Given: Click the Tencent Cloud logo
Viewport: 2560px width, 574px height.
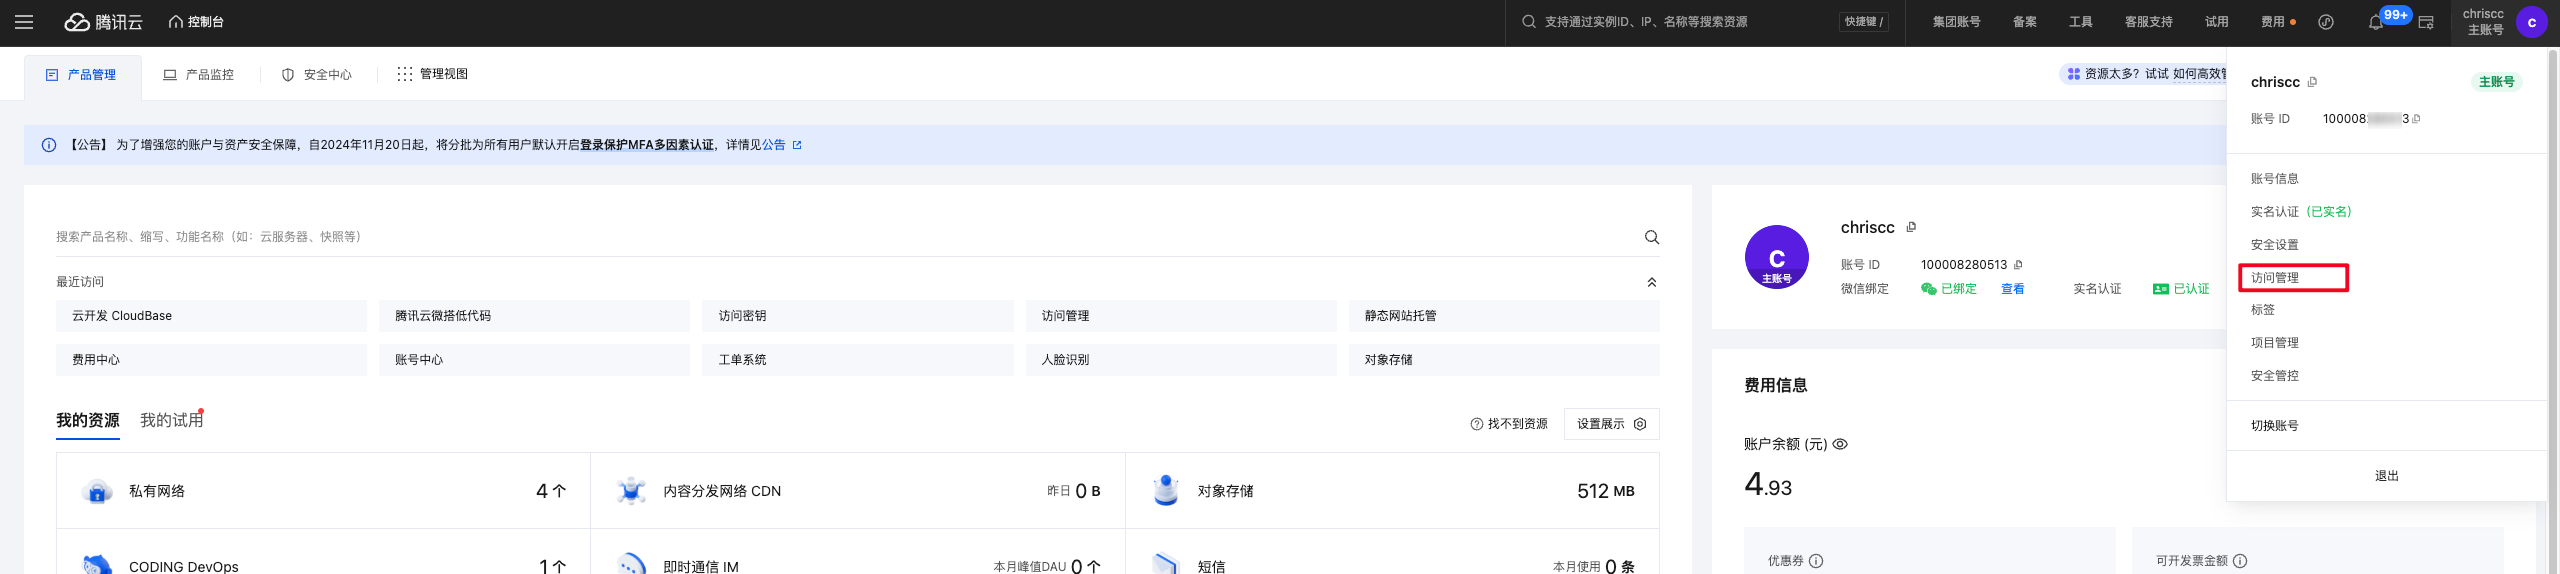Looking at the screenshot, I should 103,22.
